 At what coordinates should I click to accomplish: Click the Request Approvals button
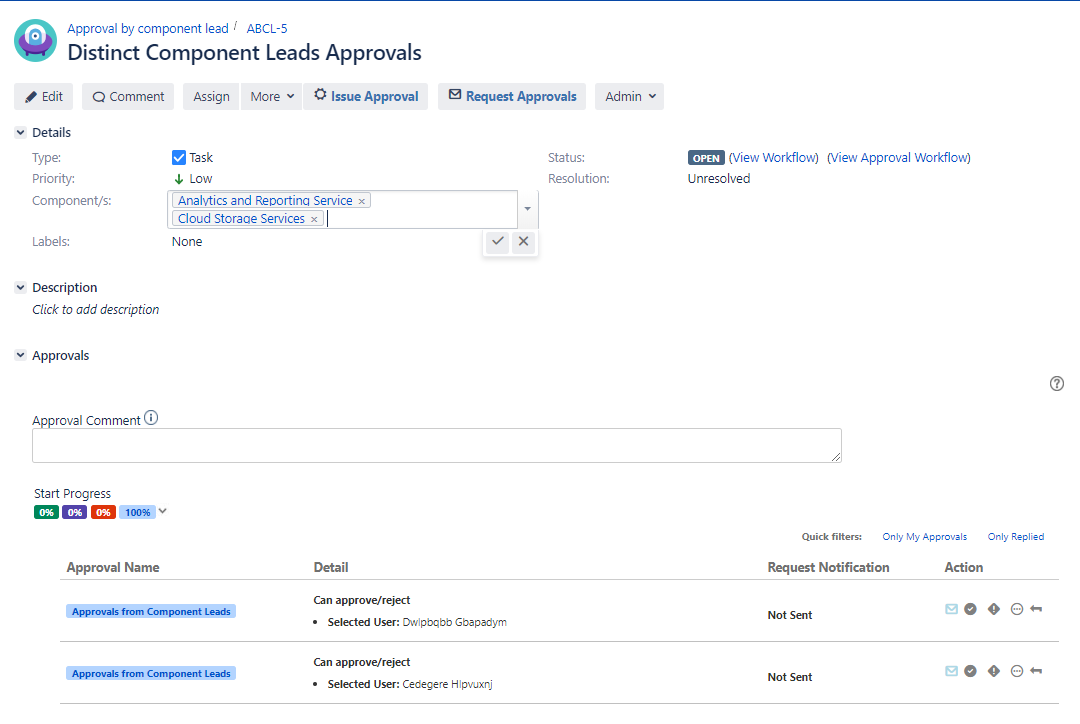click(512, 97)
